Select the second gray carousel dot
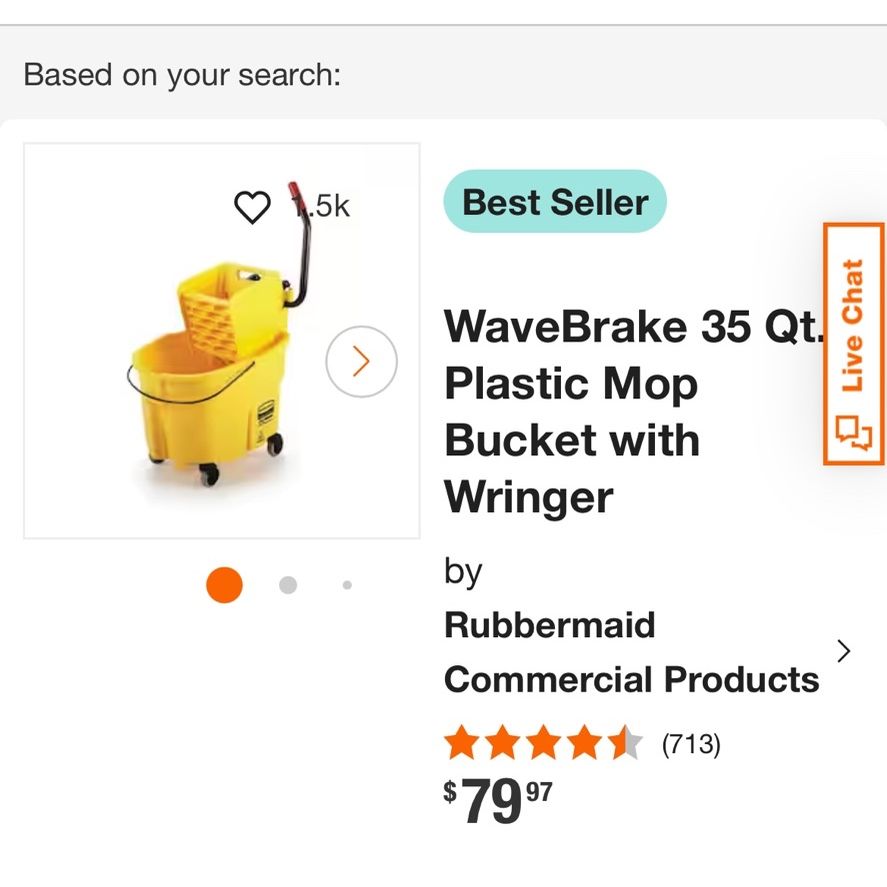This screenshot has height=887, width=887. click(x=288, y=585)
